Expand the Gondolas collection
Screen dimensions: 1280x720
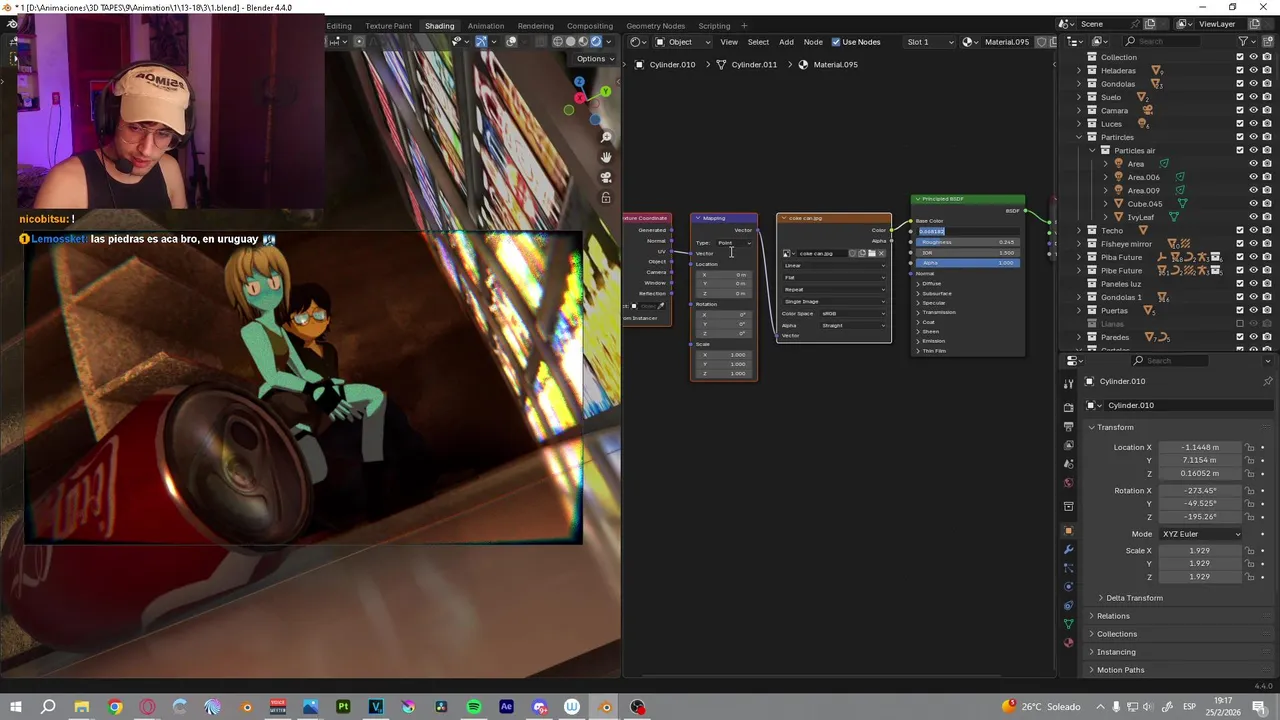[x=1079, y=84]
